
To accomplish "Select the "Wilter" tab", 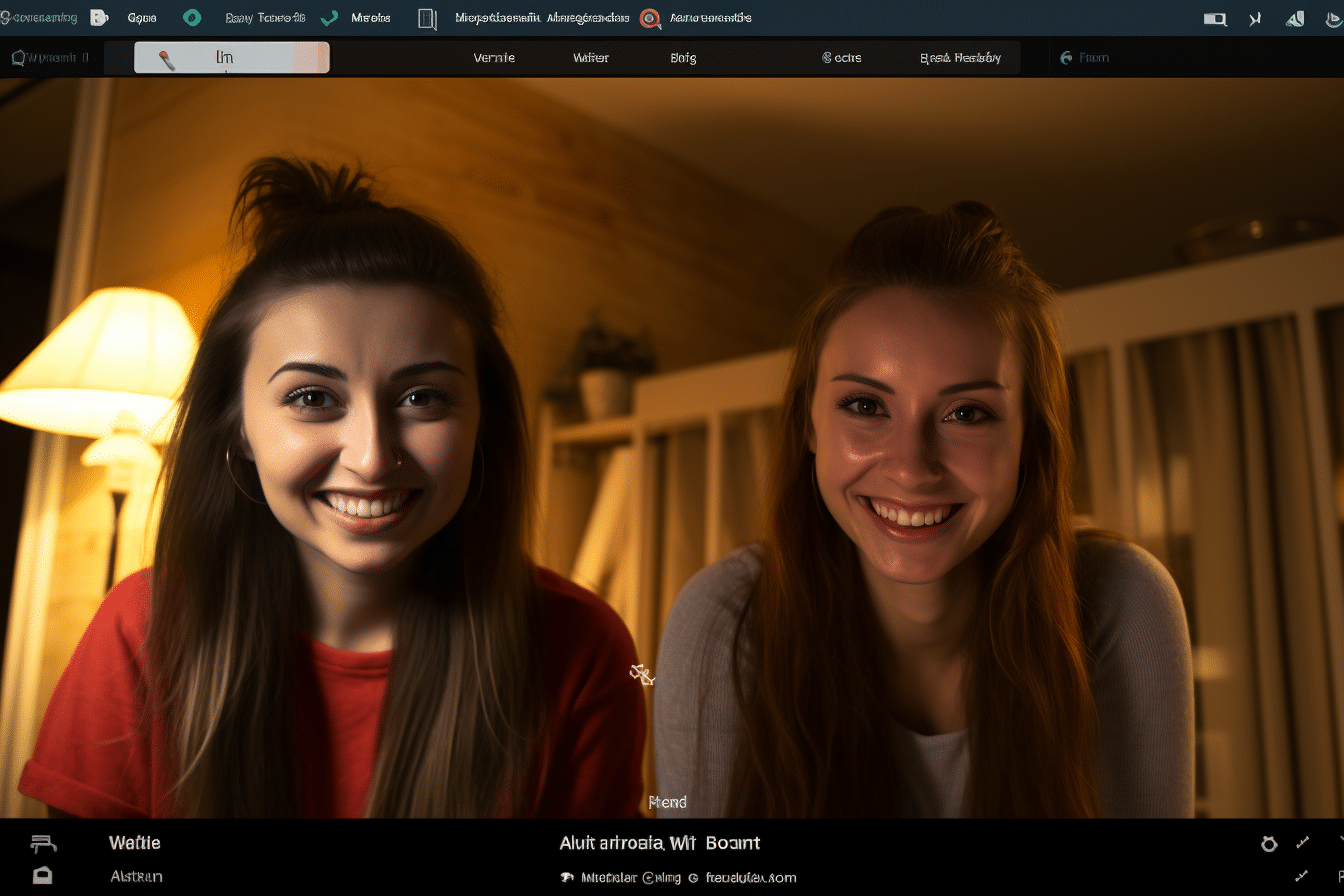I will click(x=591, y=58).
